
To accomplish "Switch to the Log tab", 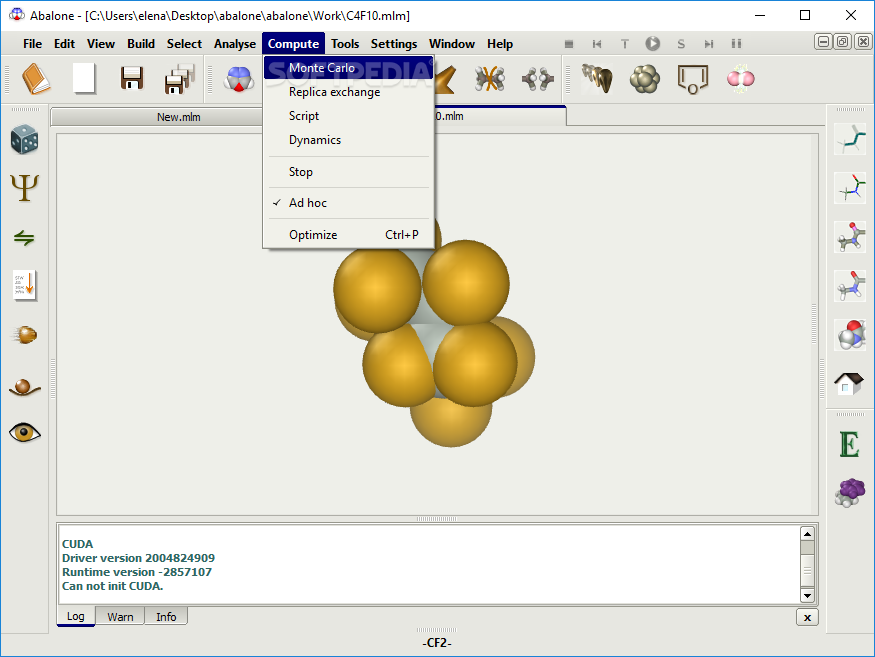I will click(x=76, y=616).
